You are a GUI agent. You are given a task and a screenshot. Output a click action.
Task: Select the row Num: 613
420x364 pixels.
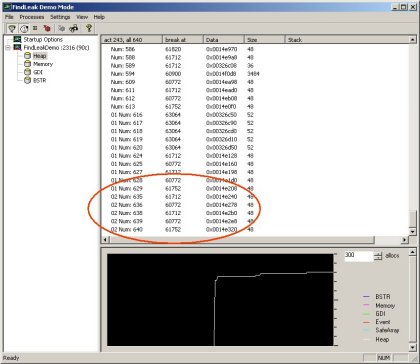255,107
